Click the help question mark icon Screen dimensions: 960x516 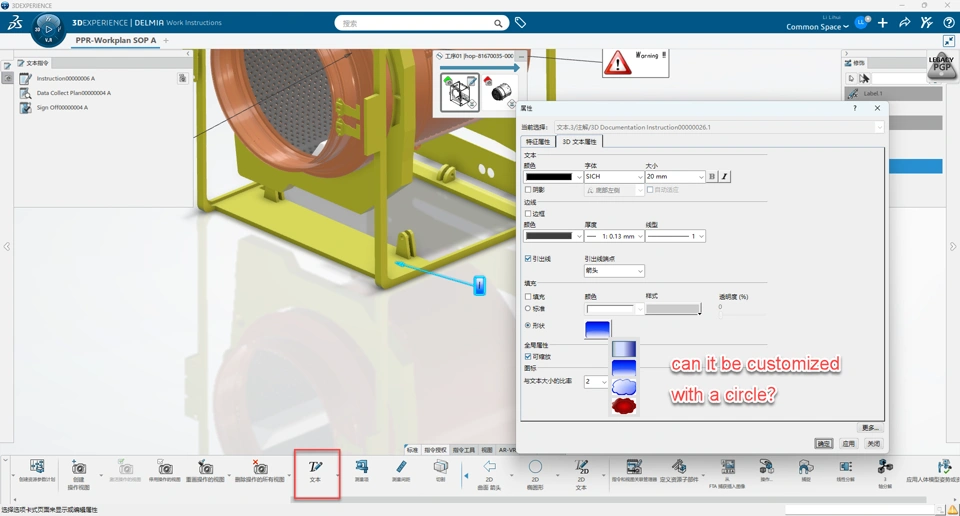948,23
